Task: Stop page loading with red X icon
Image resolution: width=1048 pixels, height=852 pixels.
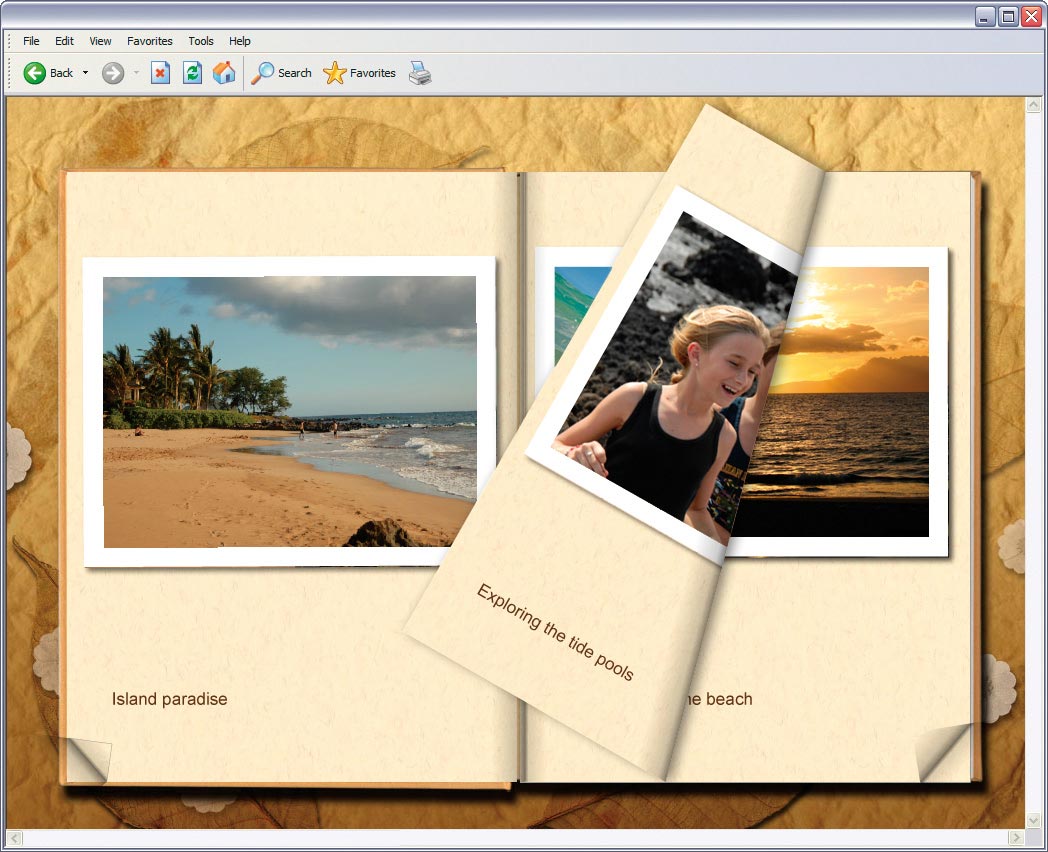Action: [160, 73]
